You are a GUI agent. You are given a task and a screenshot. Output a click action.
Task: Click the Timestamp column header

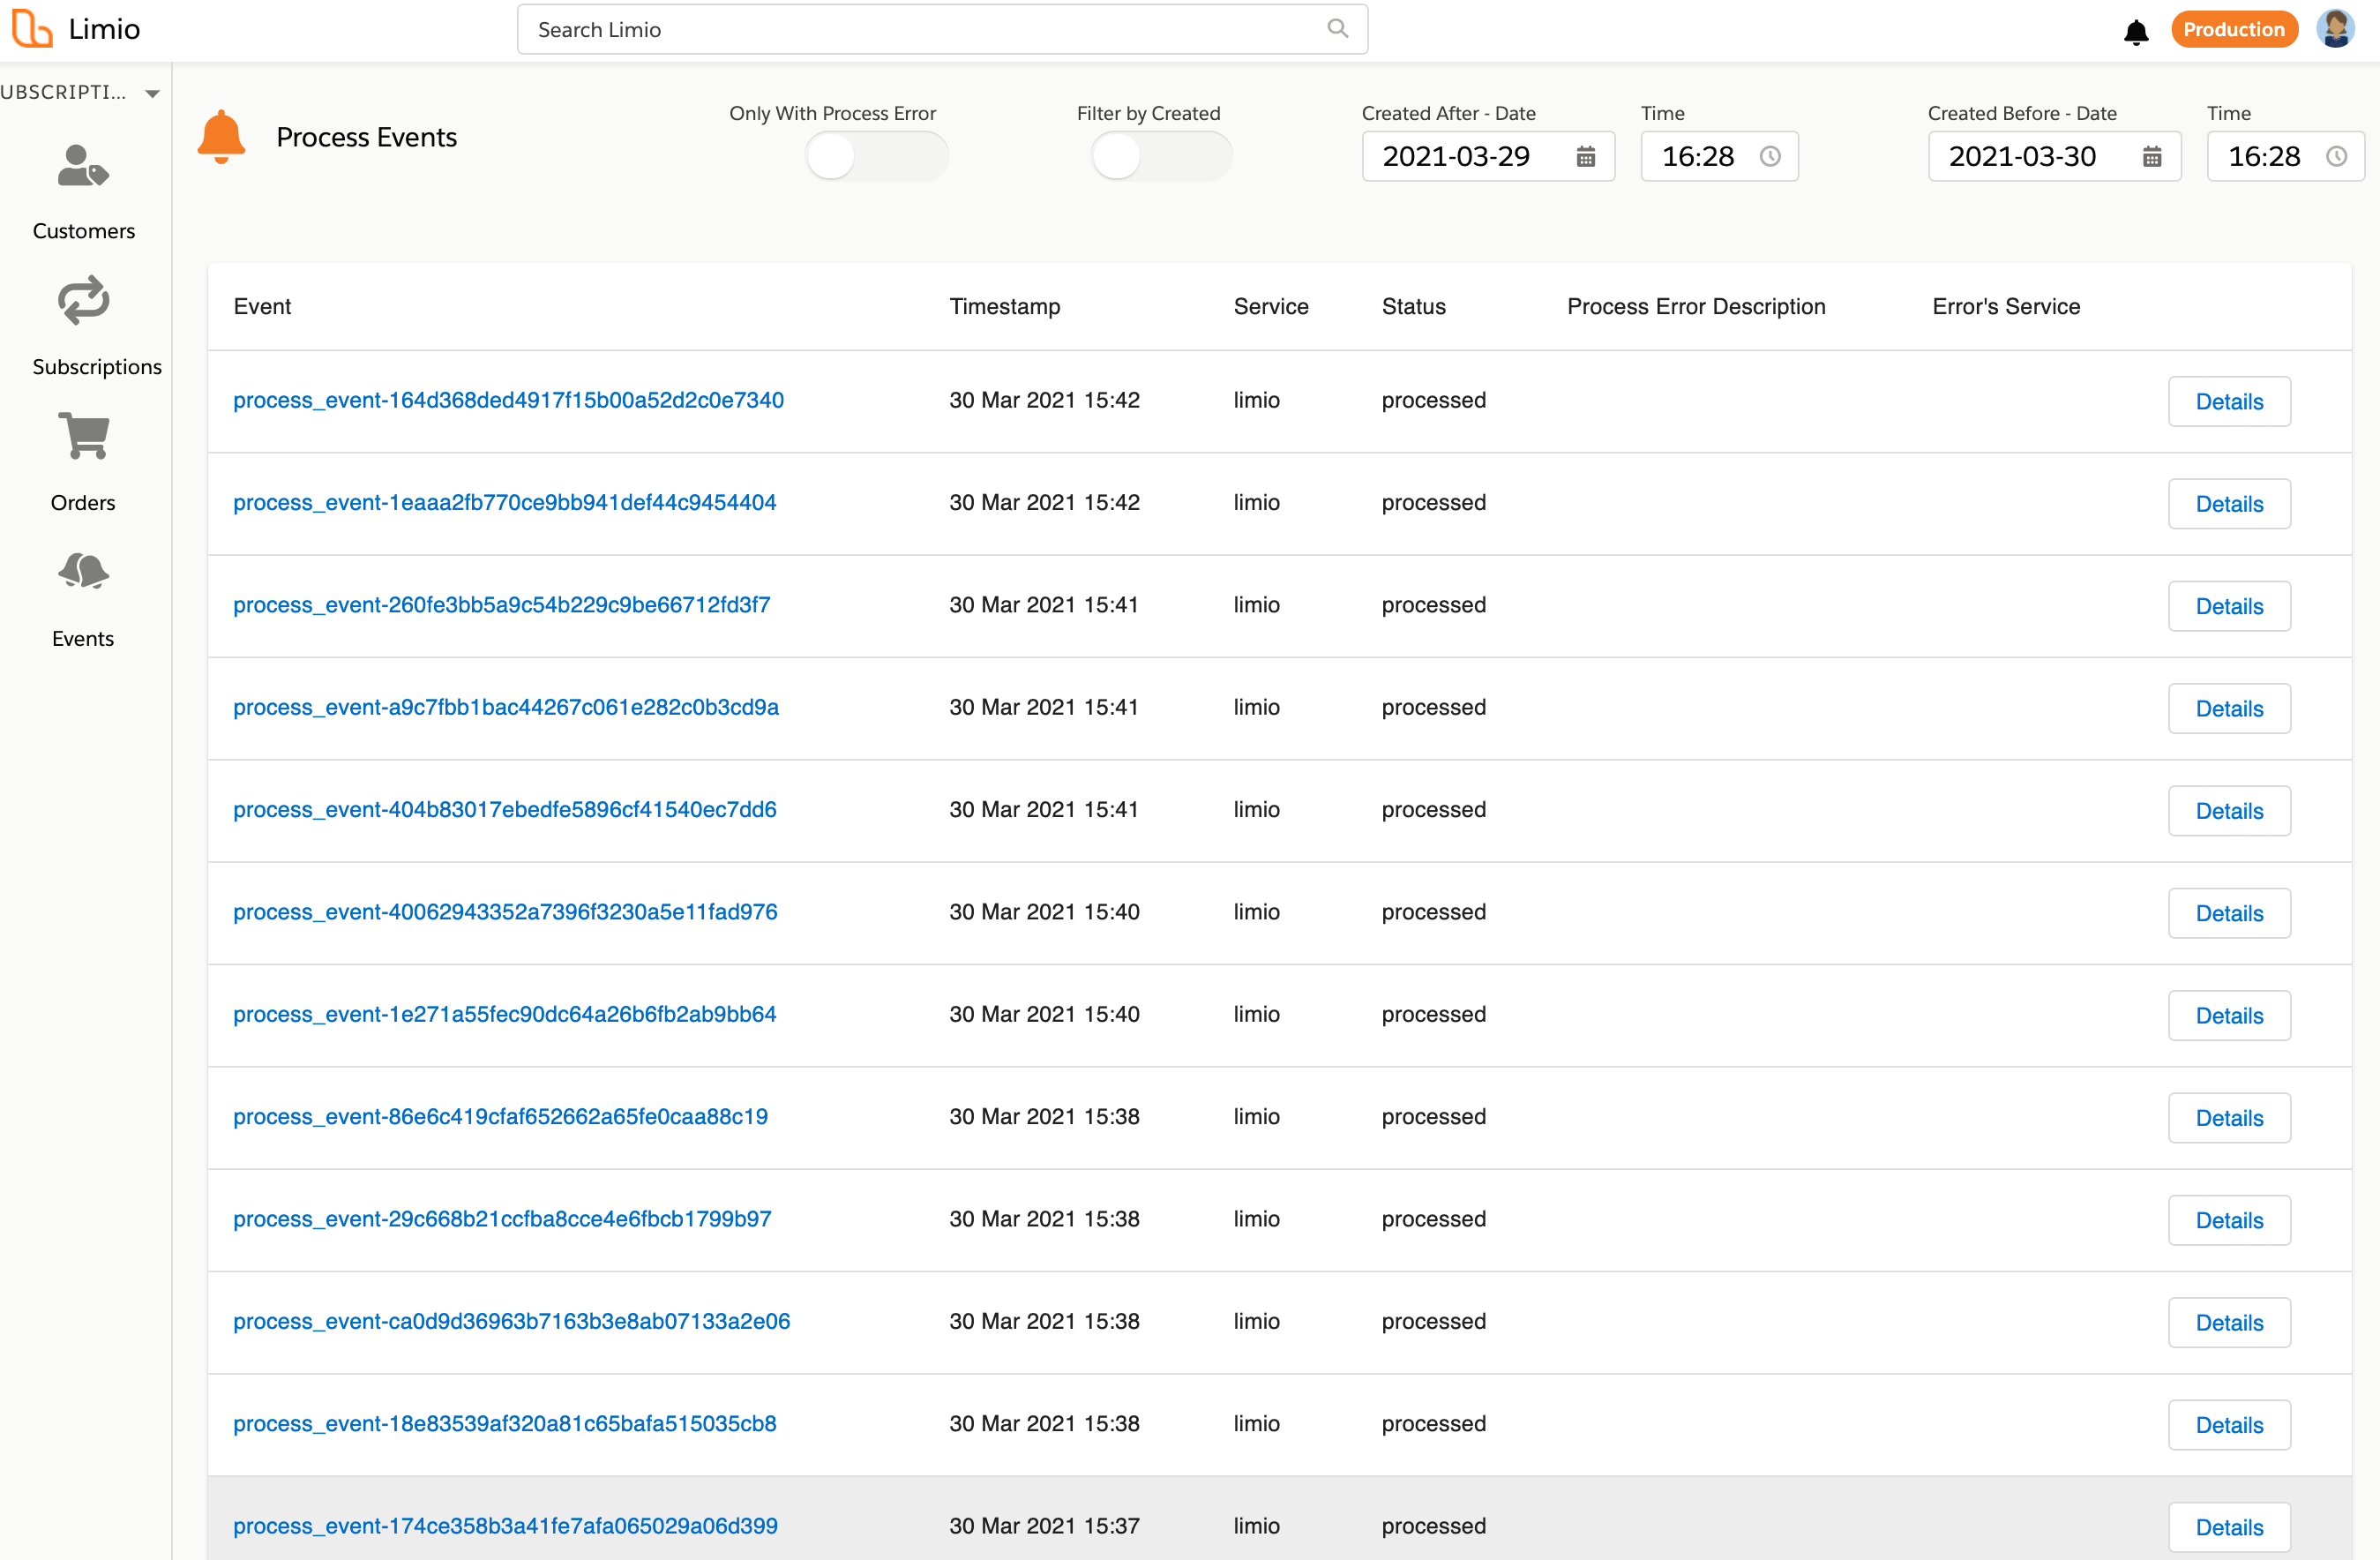pyautogui.click(x=1004, y=306)
